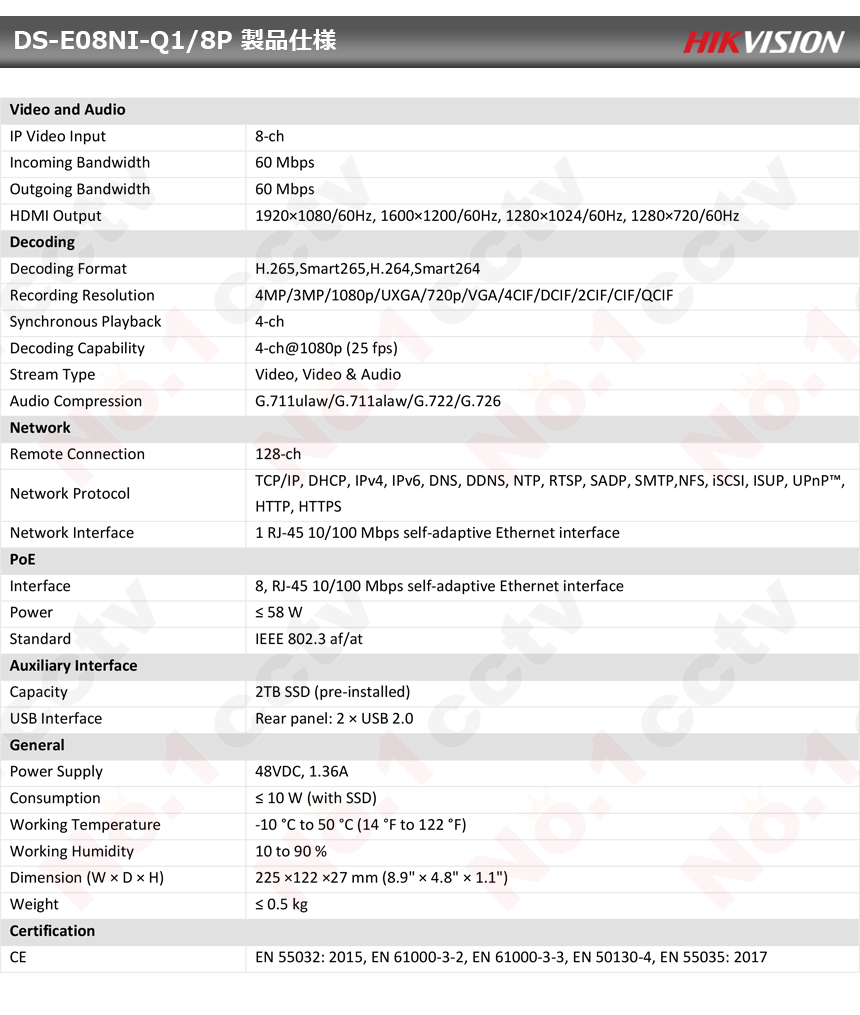Click the '8-ch' value
860x1015 pixels.
(269, 136)
